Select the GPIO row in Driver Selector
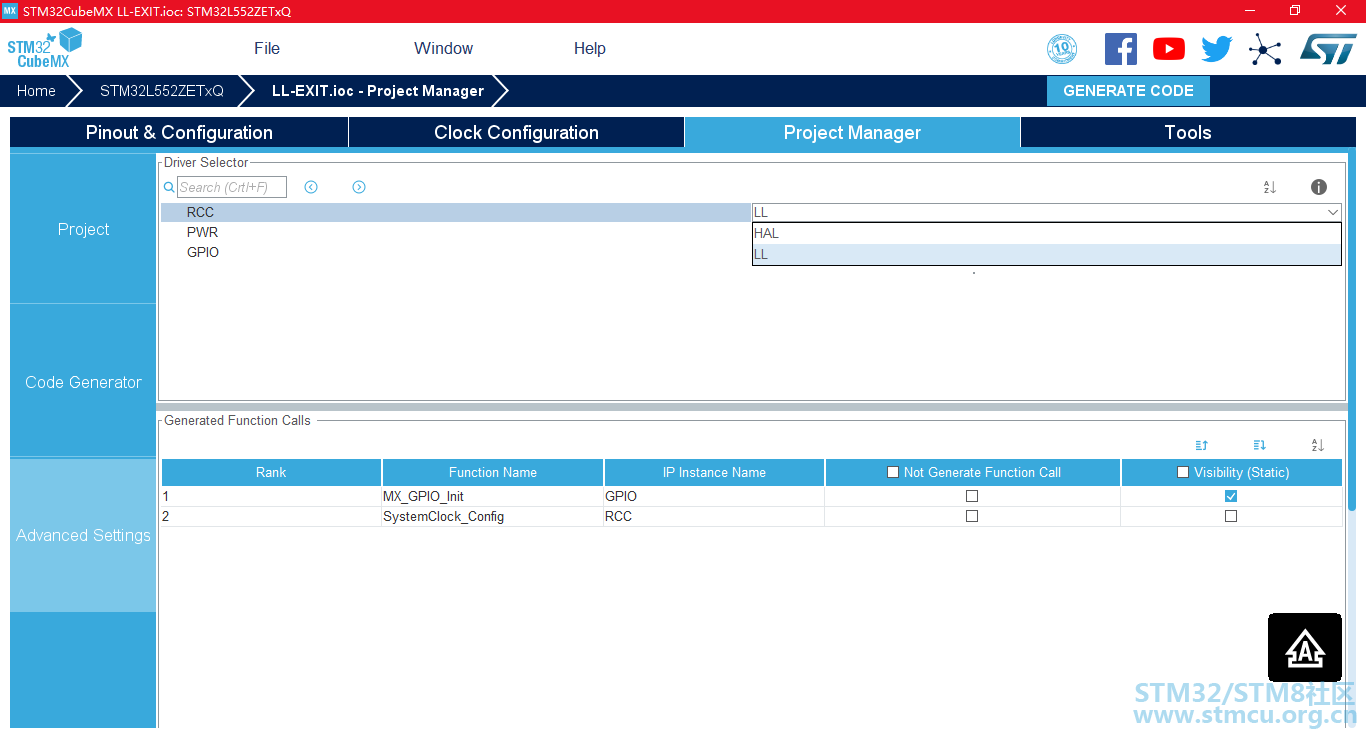Screen dimensions: 1366x738 (x=456, y=252)
